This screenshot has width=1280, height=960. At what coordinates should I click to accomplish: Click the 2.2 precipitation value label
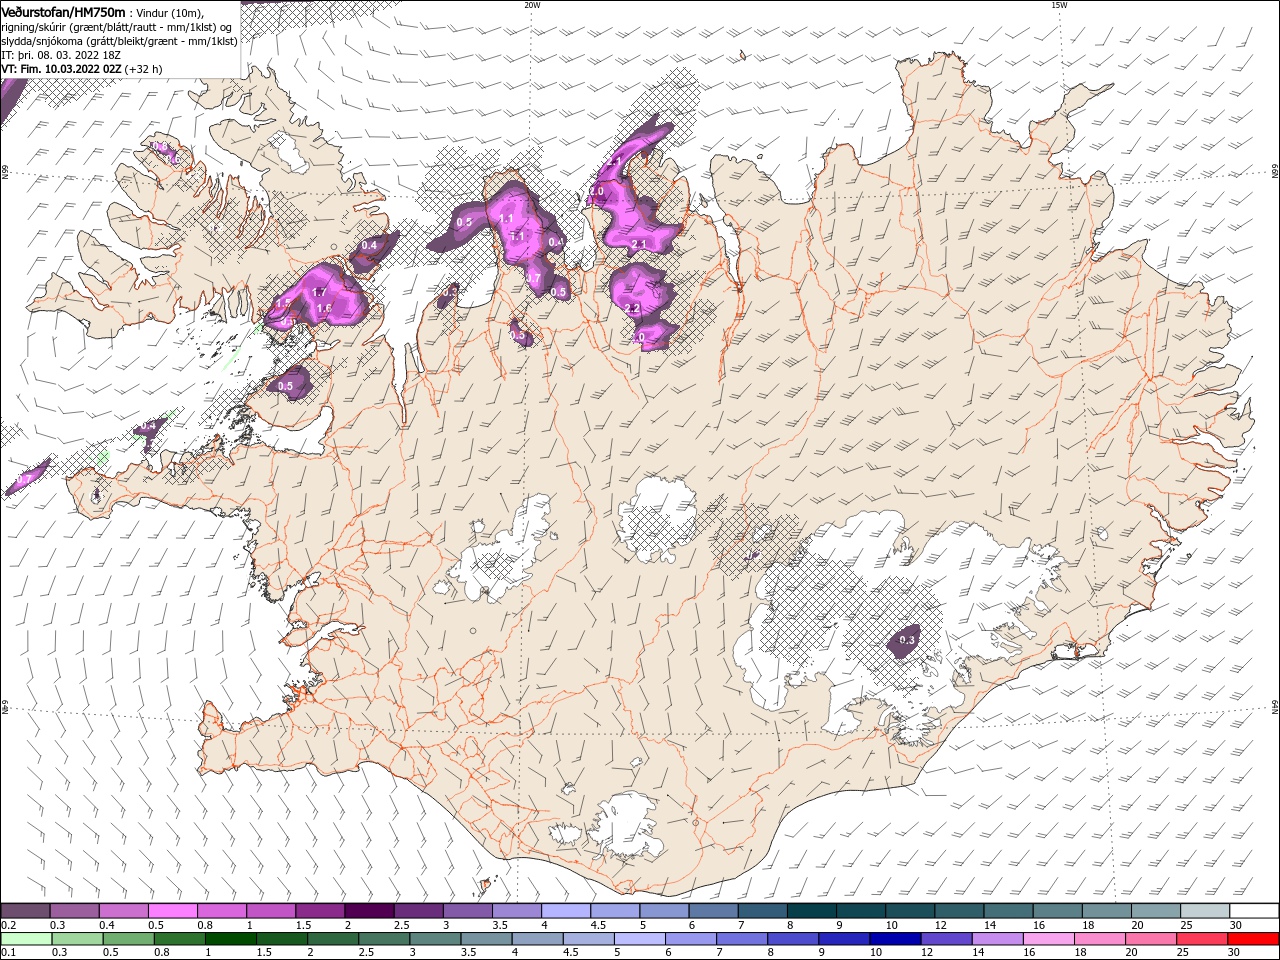tap(632, 308)
